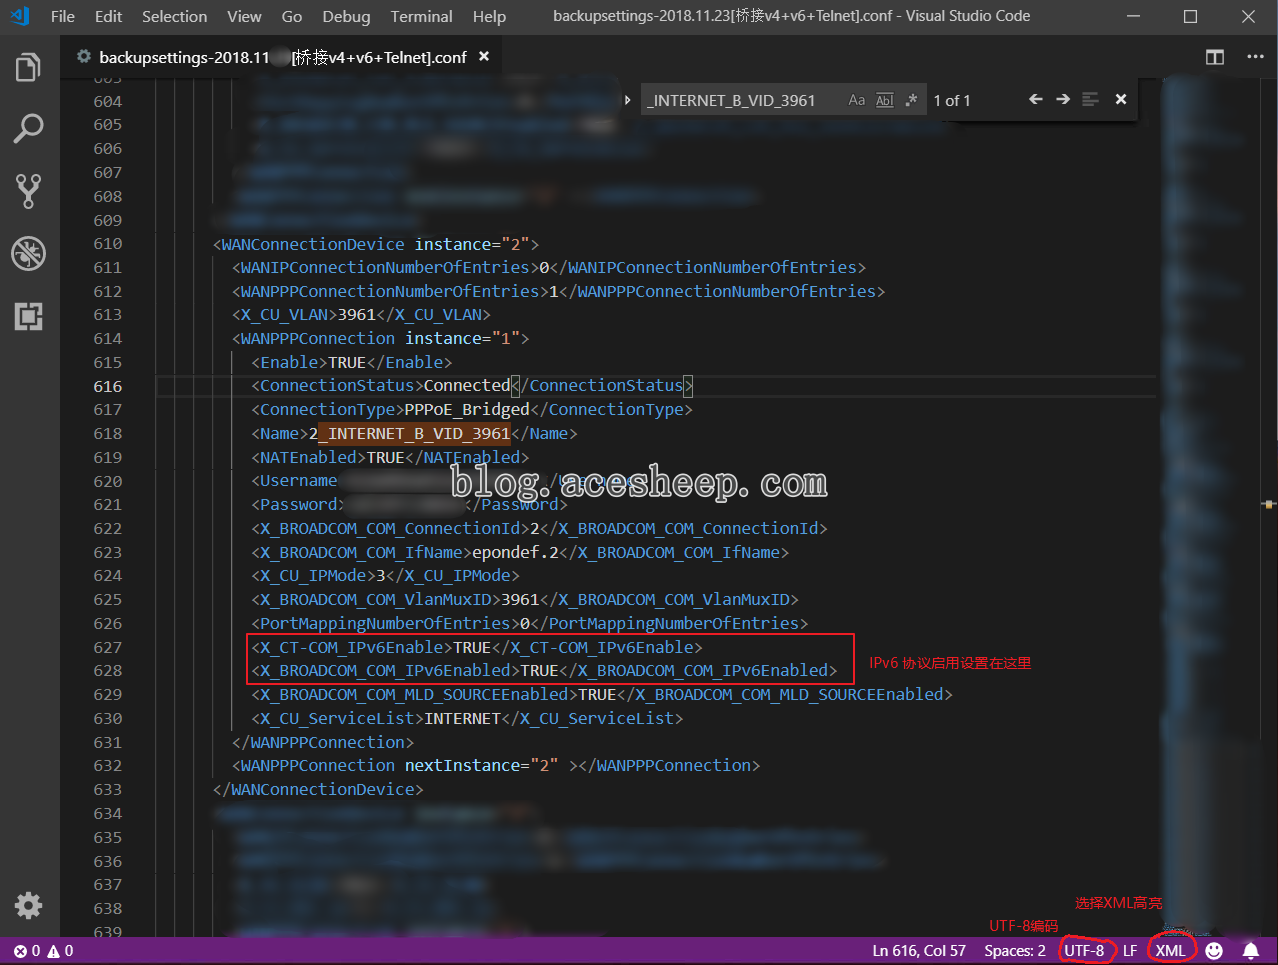Screen dimensions: 1278x965
Task: Close the backupsettings conf tab
Action: [484, 57]
